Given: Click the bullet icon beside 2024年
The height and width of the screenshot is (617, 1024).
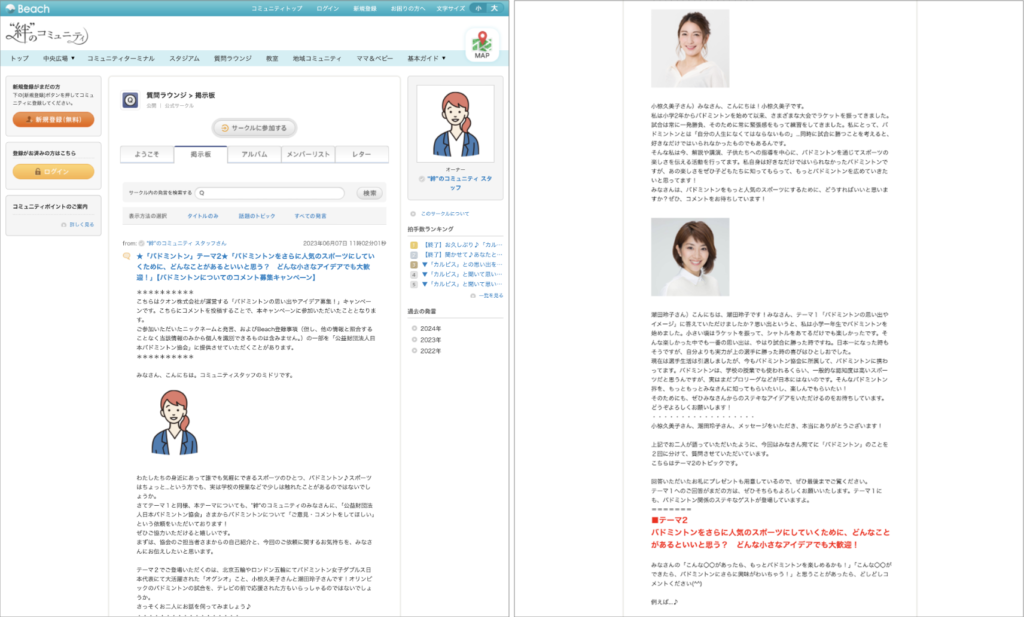Looking at the screenshot, I should point(414,328).
